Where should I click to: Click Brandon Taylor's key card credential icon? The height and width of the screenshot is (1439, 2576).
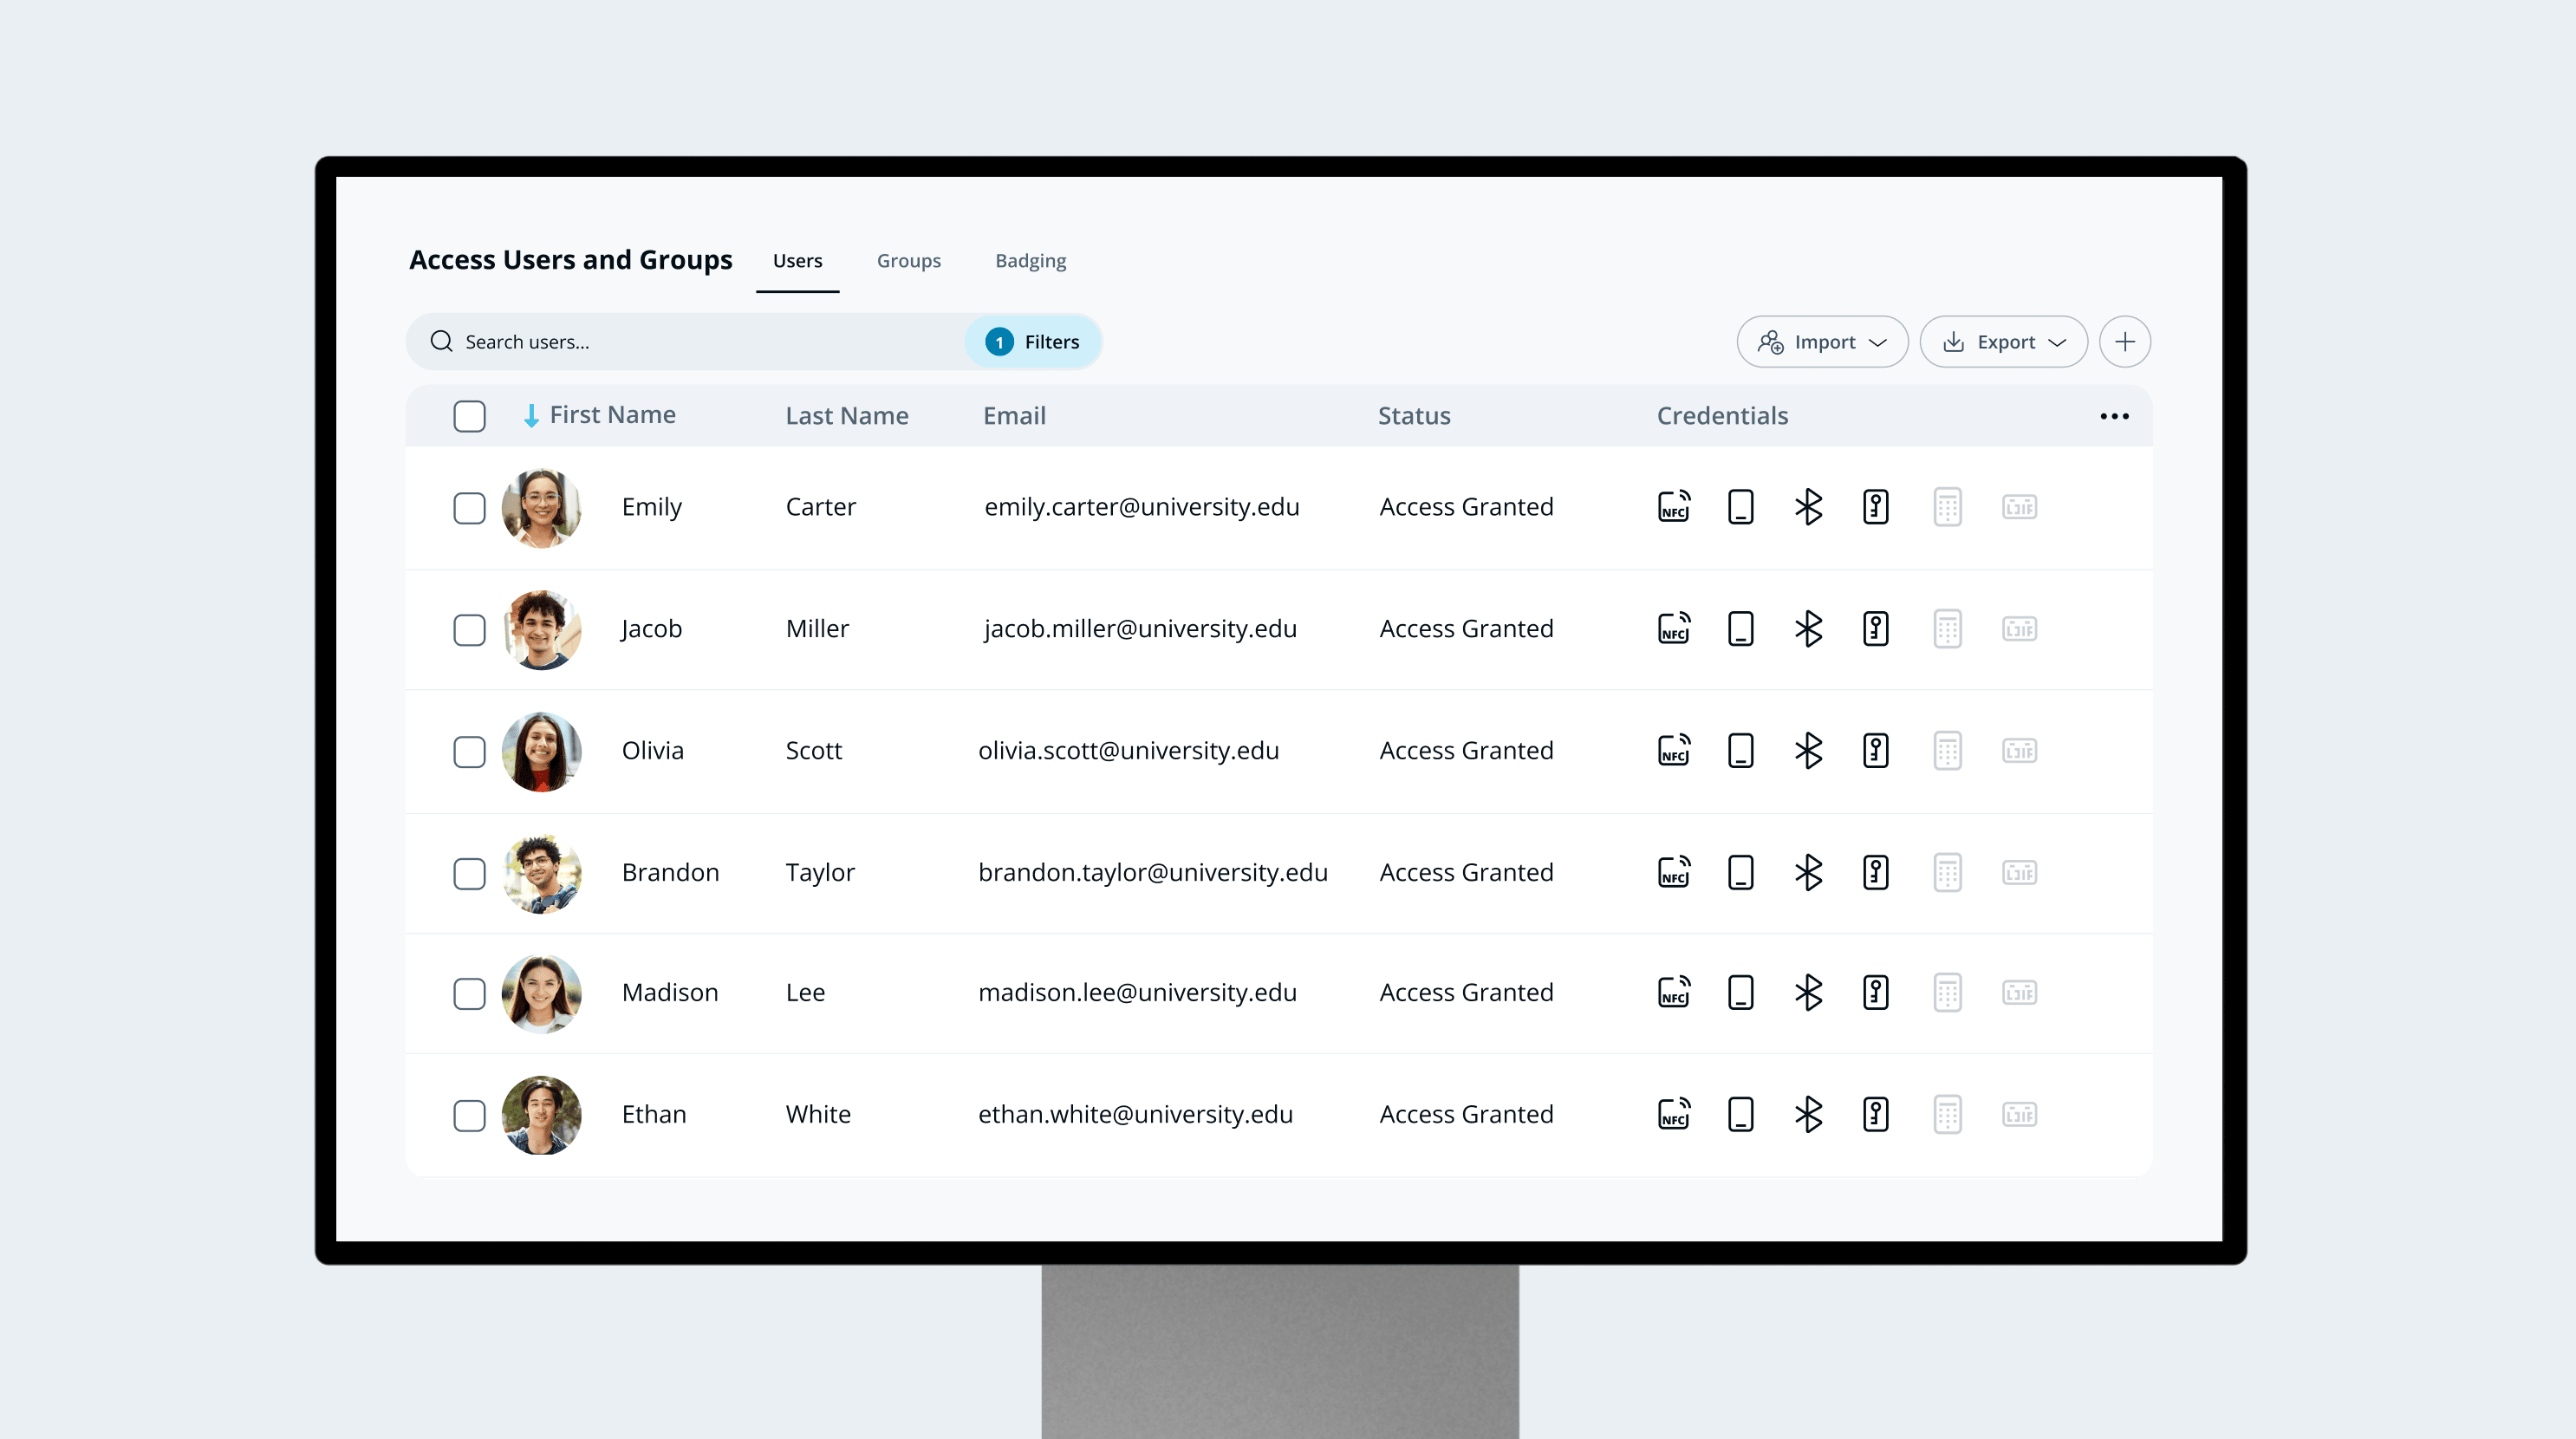(1875, 873)
